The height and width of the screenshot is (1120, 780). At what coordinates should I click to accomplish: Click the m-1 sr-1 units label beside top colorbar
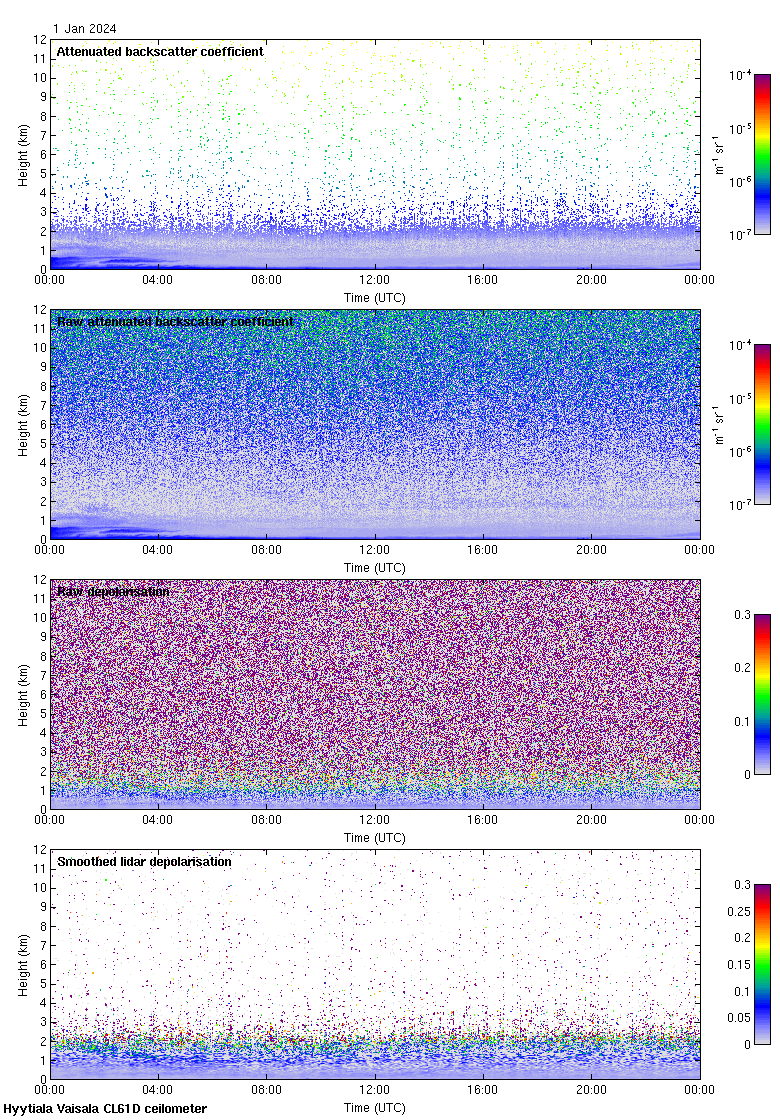[x=720, y=154]
